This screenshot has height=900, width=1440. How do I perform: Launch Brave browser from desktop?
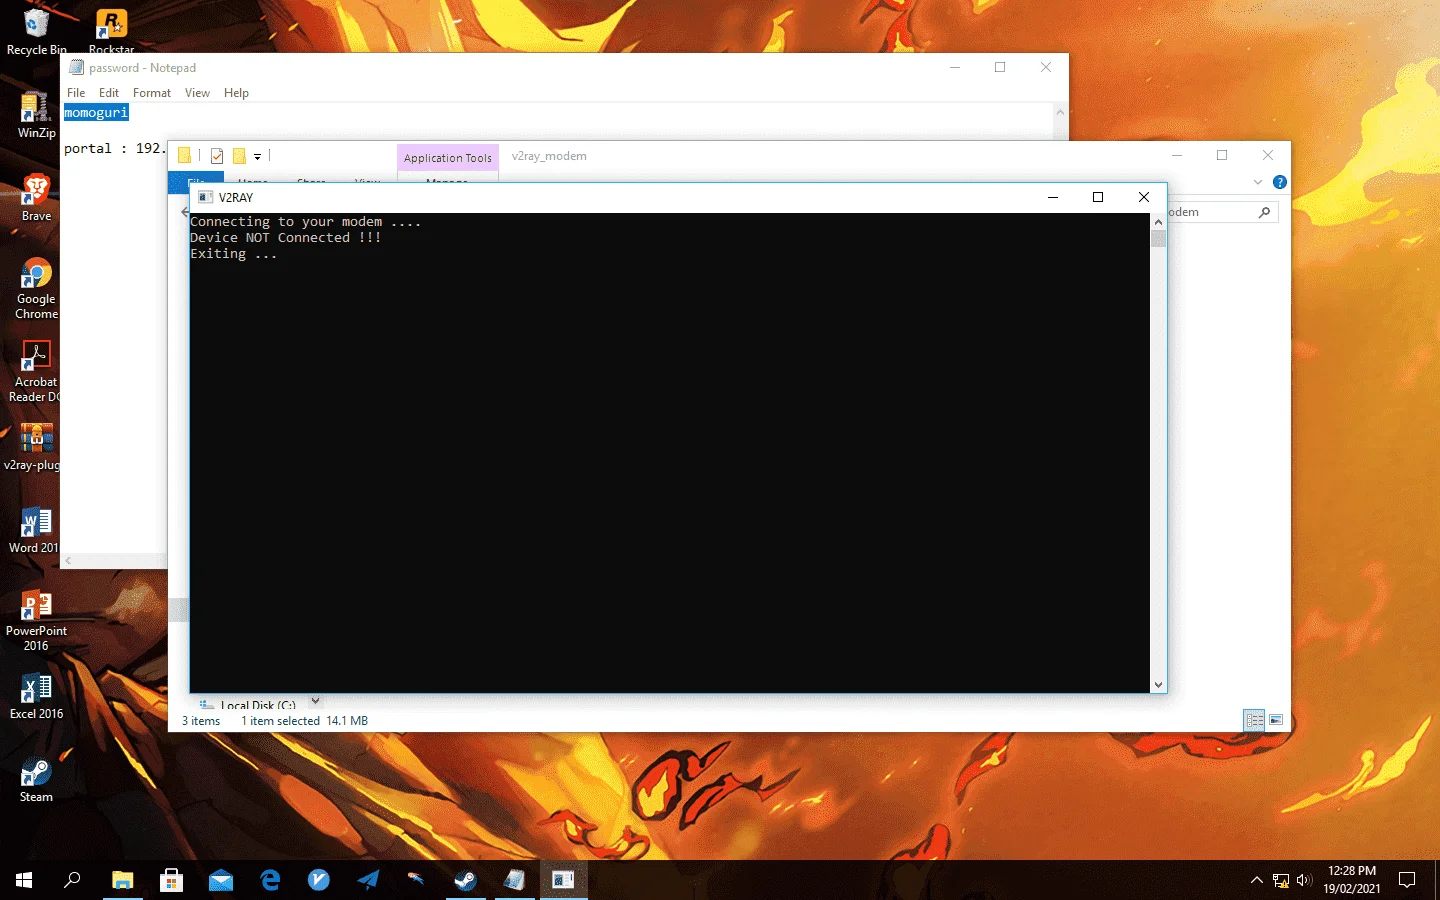[36, 197]
